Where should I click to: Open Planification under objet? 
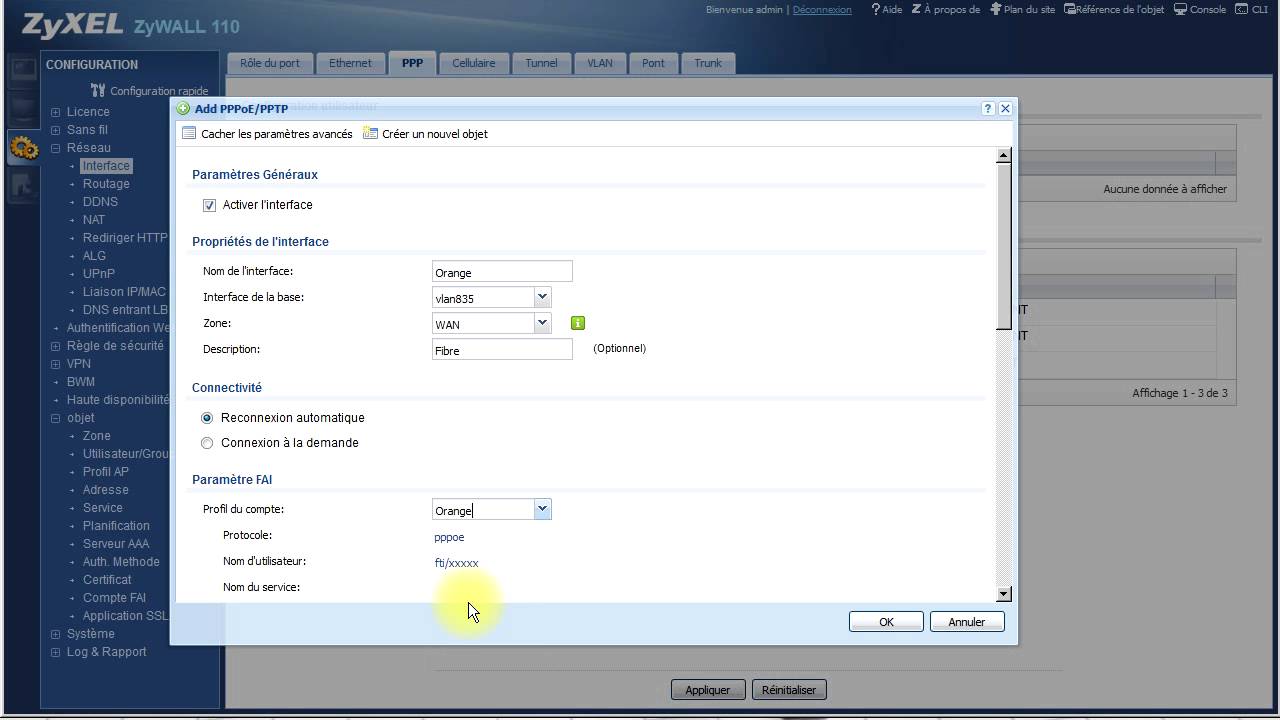(116, 526)
